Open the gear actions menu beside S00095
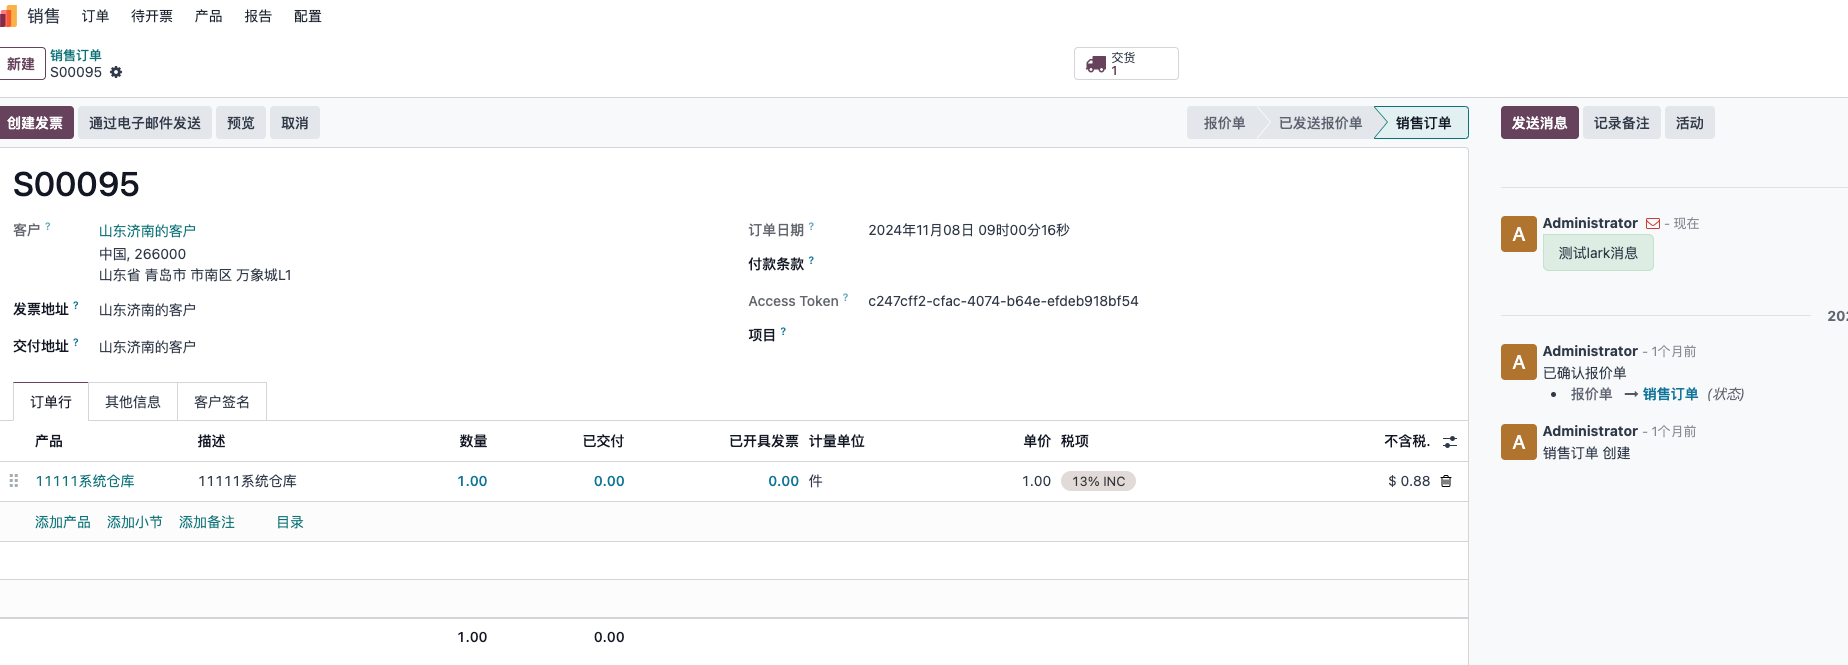The height and width of the screenshot is (665, 1848). click(116, 72)
